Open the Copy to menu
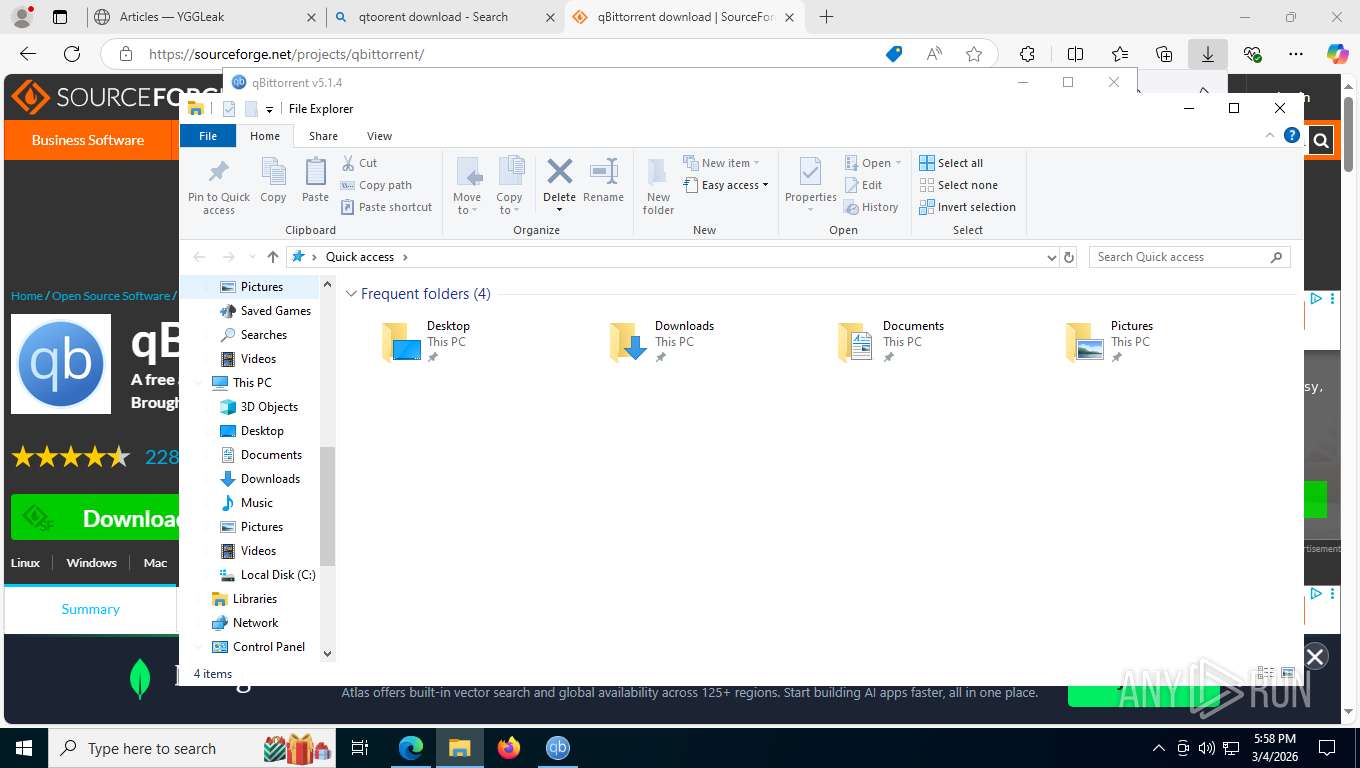The height and width of the screenshot is (768, 1360). [509, 186]
